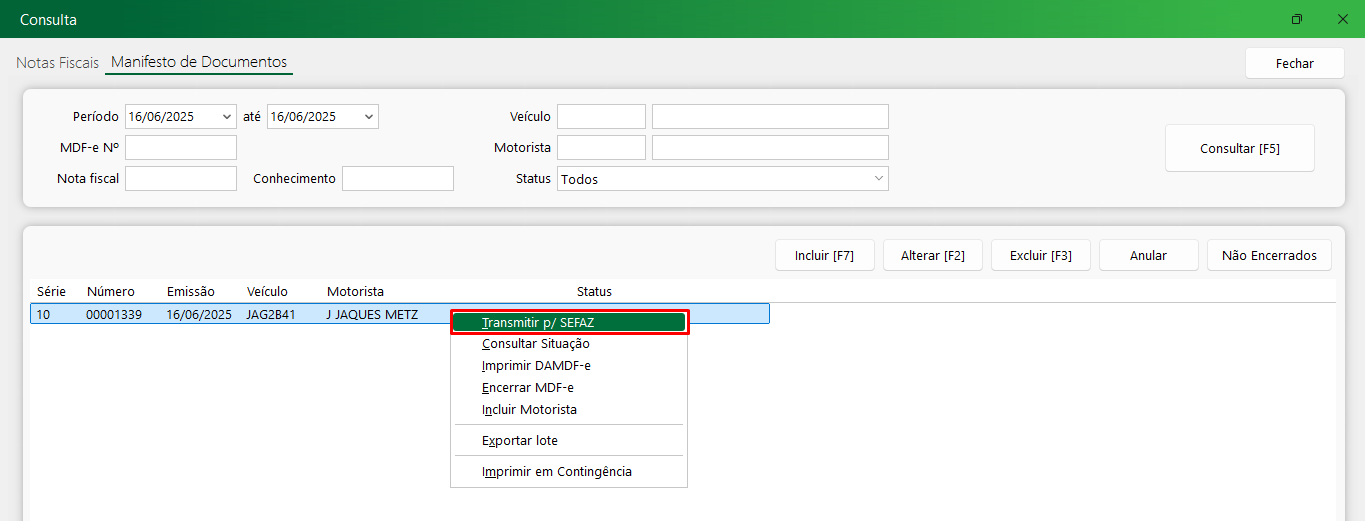Click the Nota fiscal input field
The height and width of the screenshot is (521, 1365).
(x=181, y=179)
